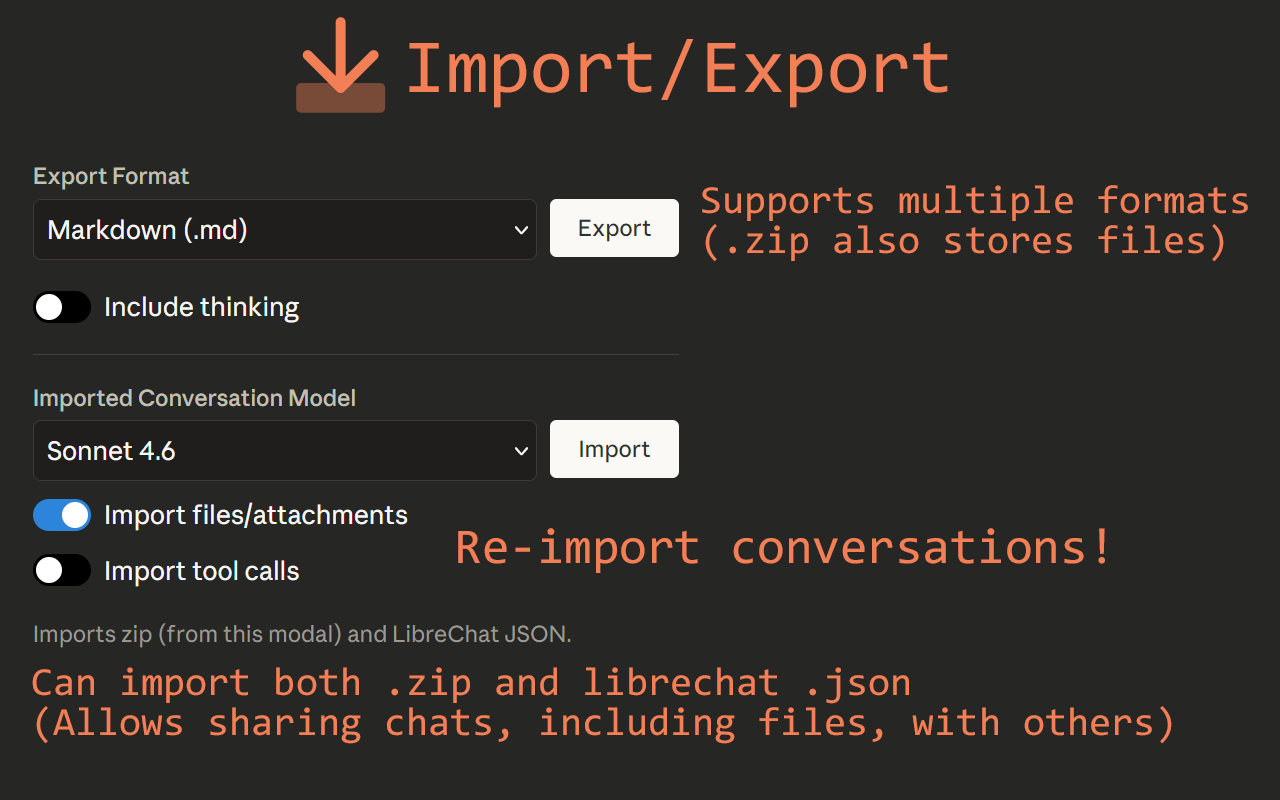The height and width of the screenshot is (800, 1280).
Task: Click the Export button
Action: [614, 228]
